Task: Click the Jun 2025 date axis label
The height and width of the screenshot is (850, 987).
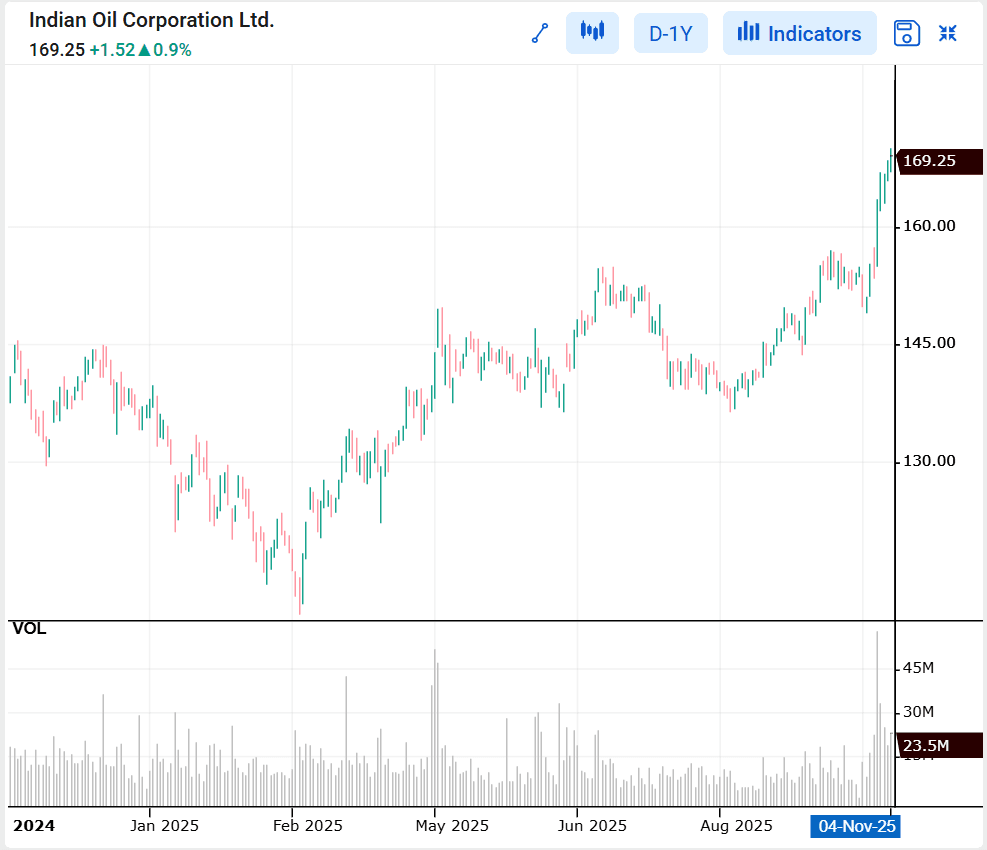Action: (x=592, y=826)
